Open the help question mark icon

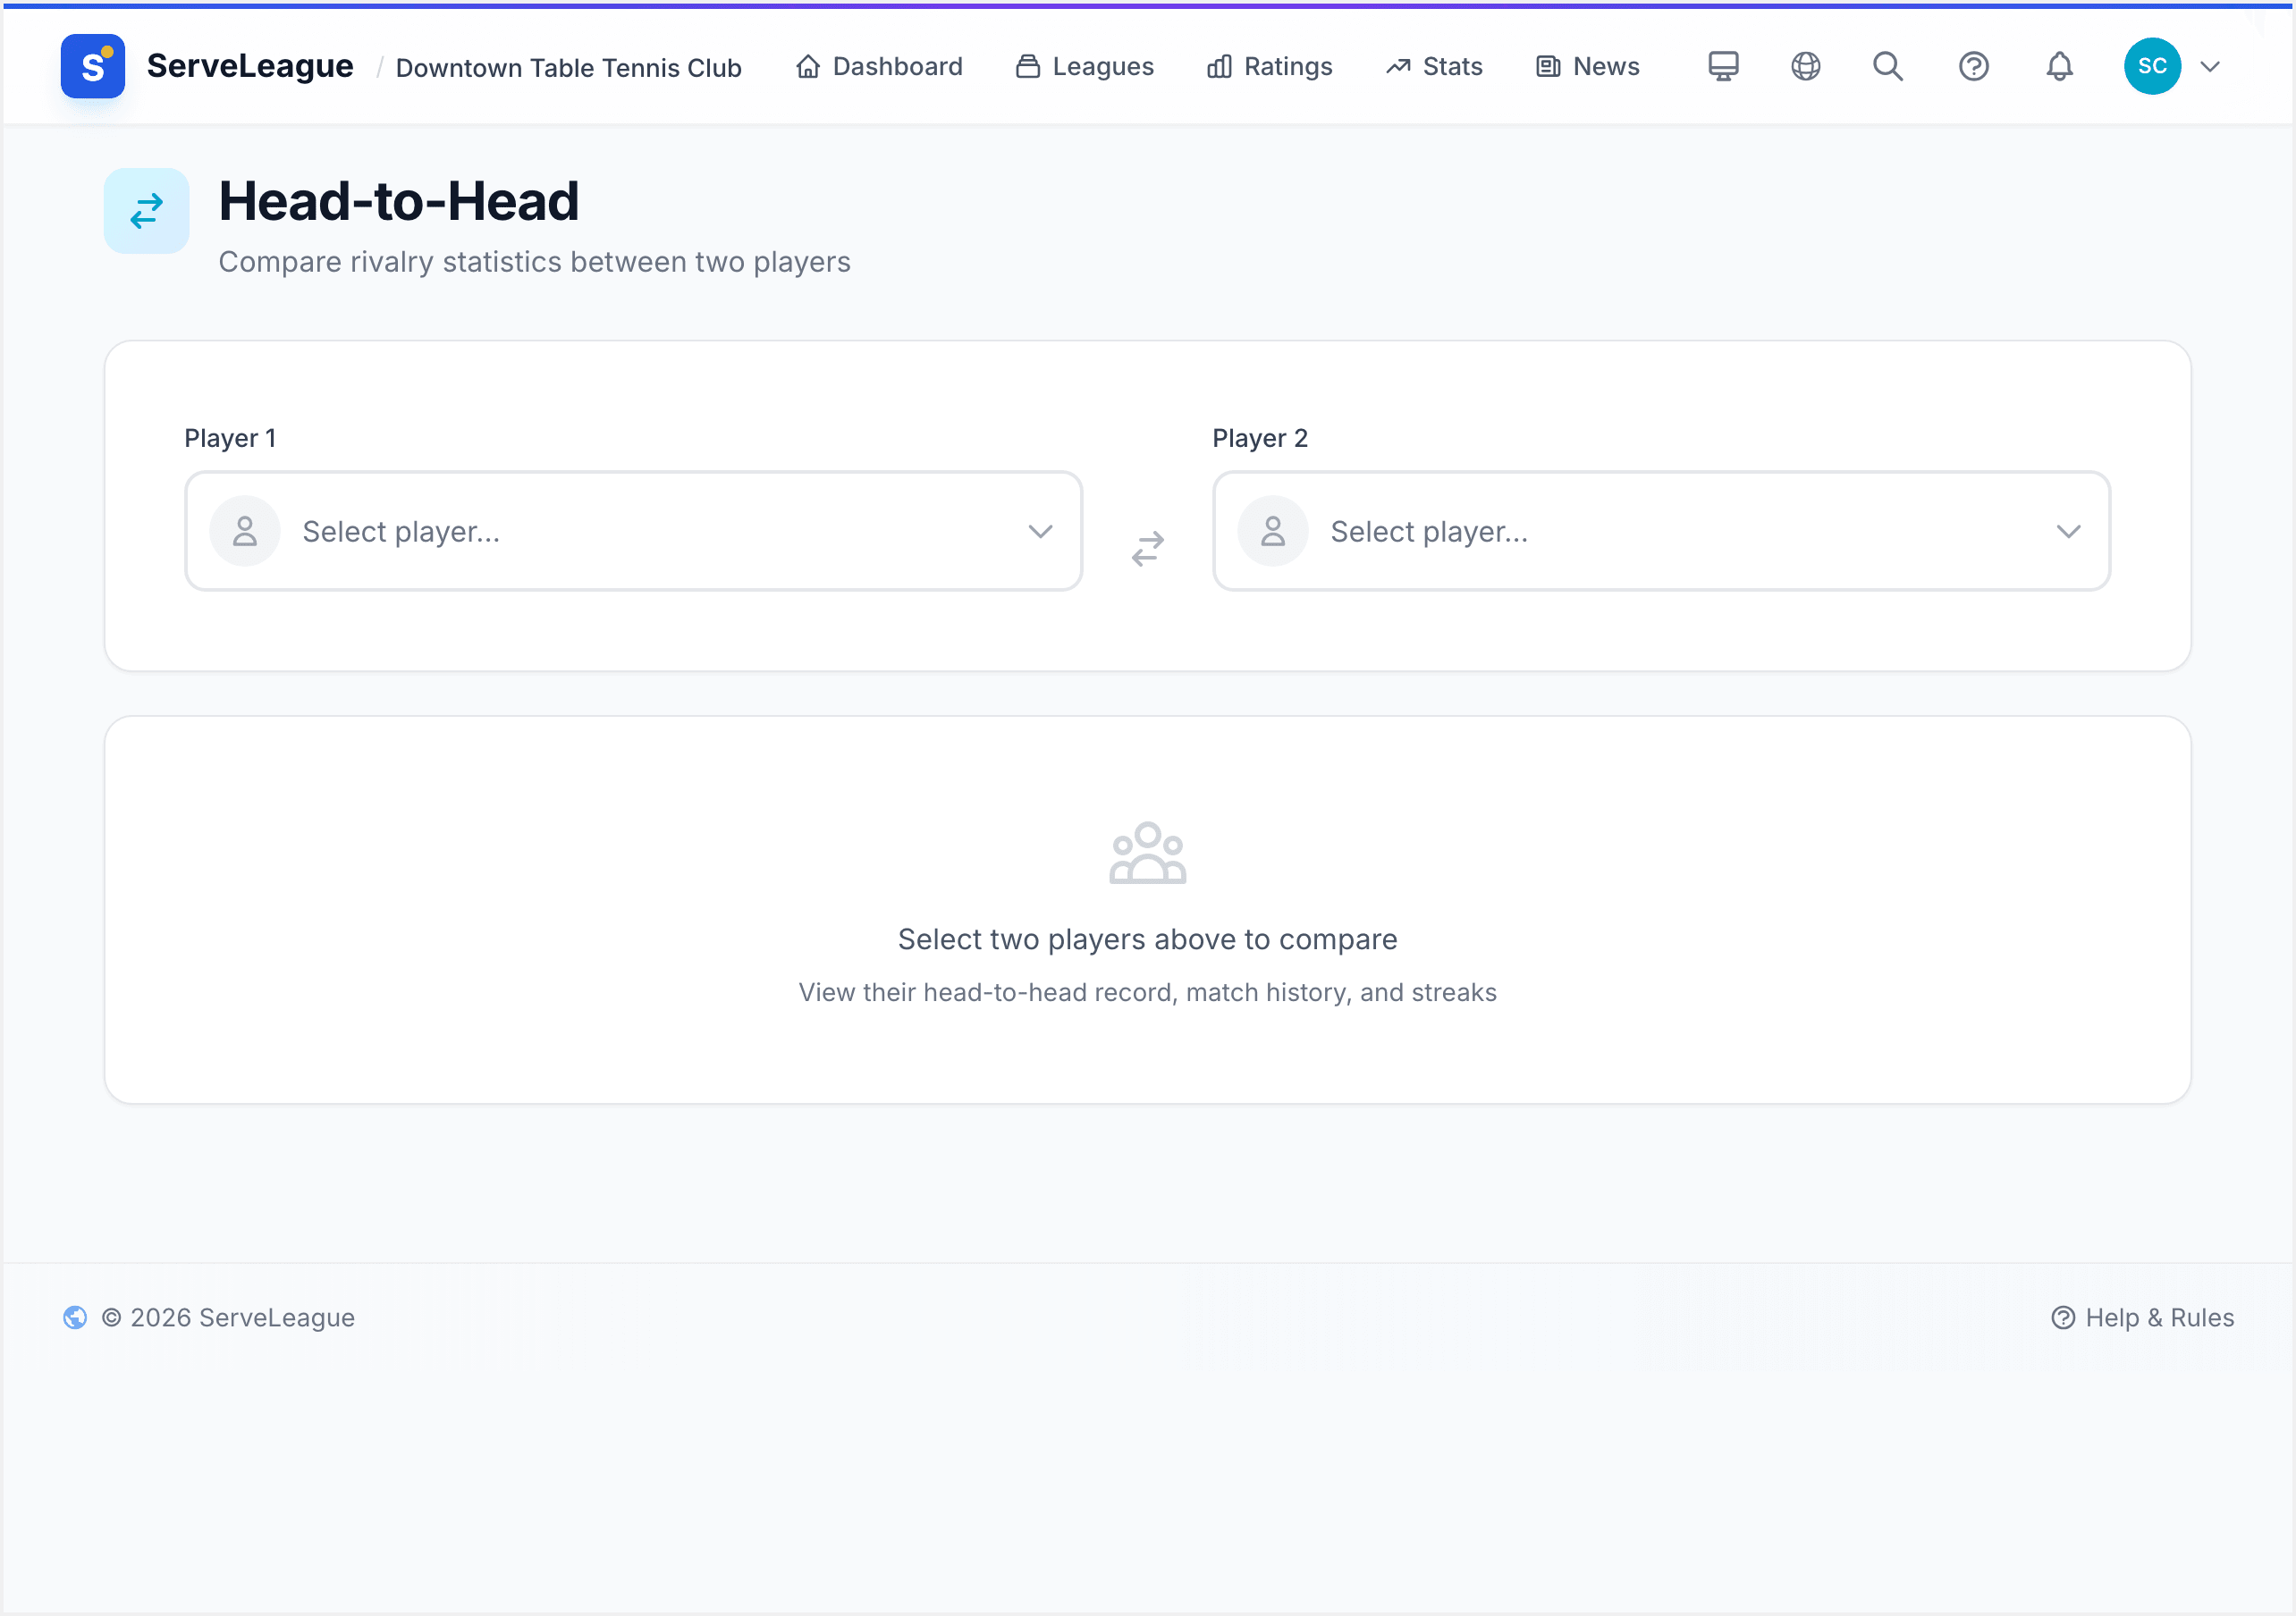pyautogui.click(x=1973, y=66)
